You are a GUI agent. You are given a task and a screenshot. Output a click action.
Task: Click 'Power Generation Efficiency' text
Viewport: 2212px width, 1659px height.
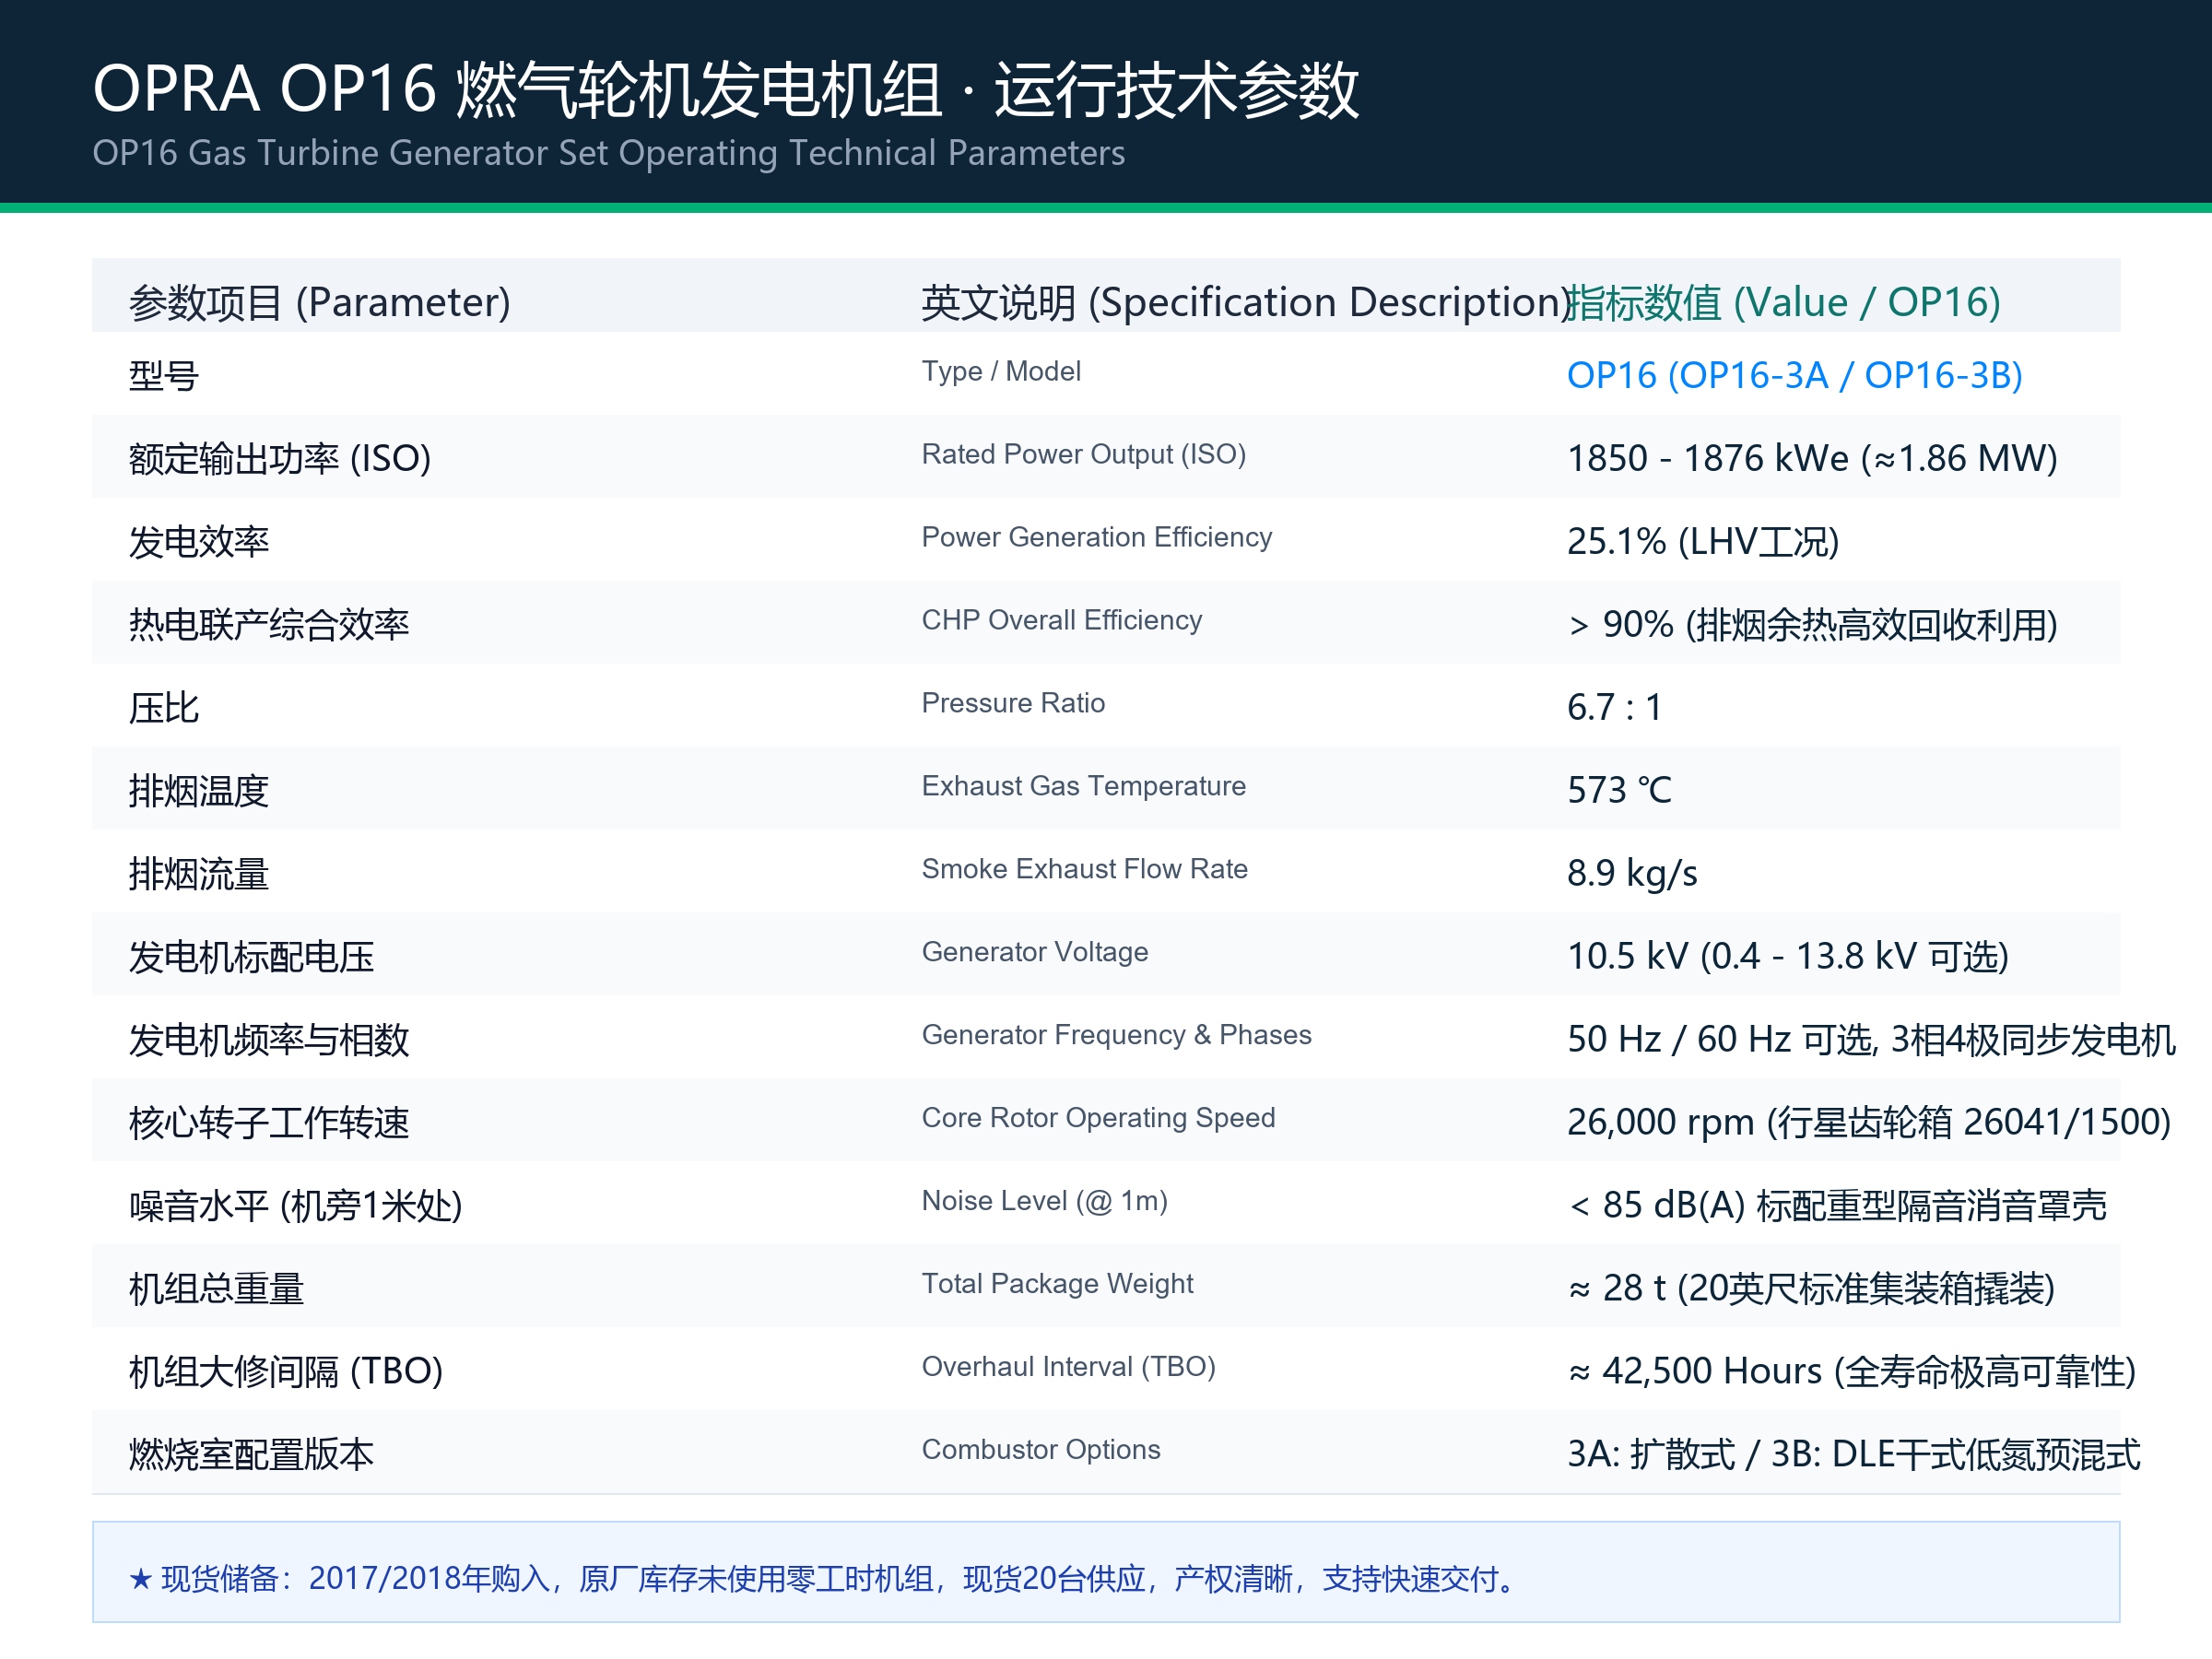click(x=1096, y=537)
